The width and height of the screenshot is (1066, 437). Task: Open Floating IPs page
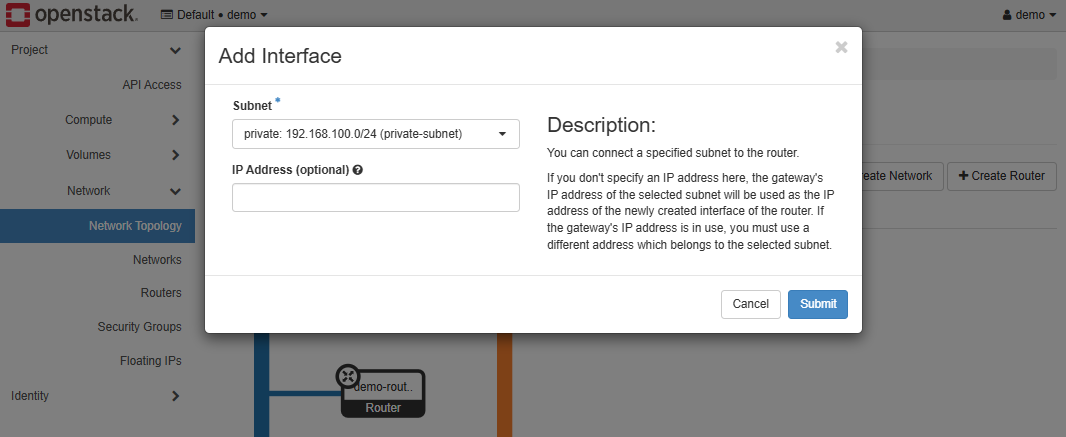(x=151, y=361)
